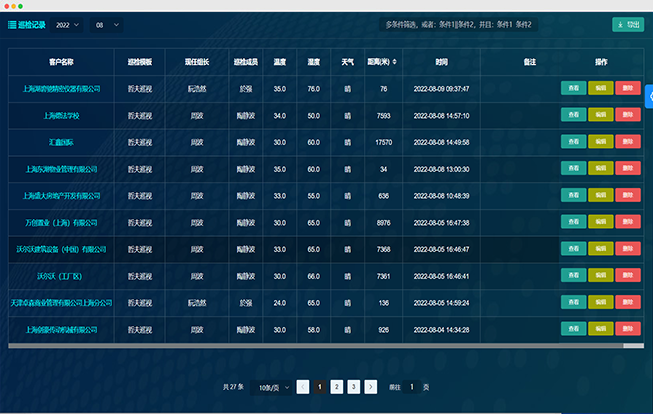Click the 前往 page number input
Screen dimensions: 653x414
[x=411, y=386]
